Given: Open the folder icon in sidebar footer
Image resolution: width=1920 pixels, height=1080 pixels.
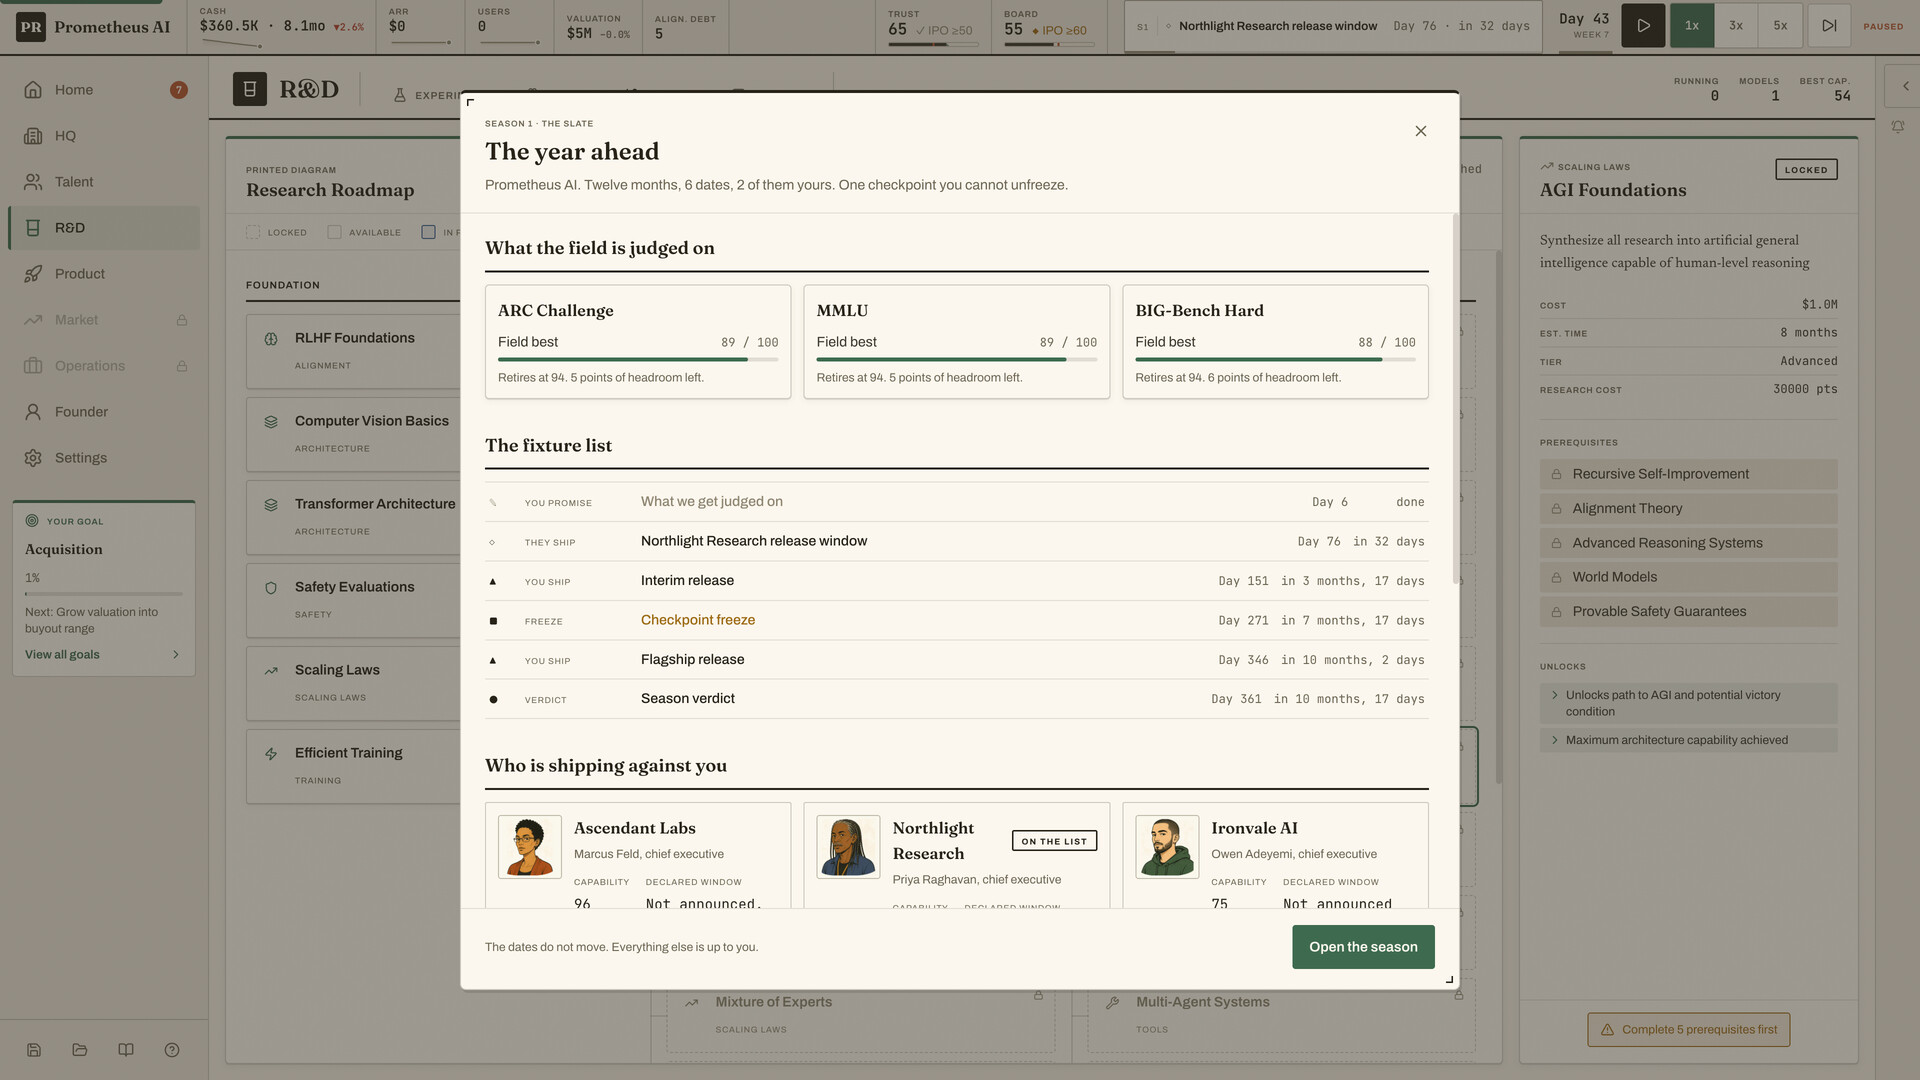Looking at the screenshot, I should coord(80,1050).
